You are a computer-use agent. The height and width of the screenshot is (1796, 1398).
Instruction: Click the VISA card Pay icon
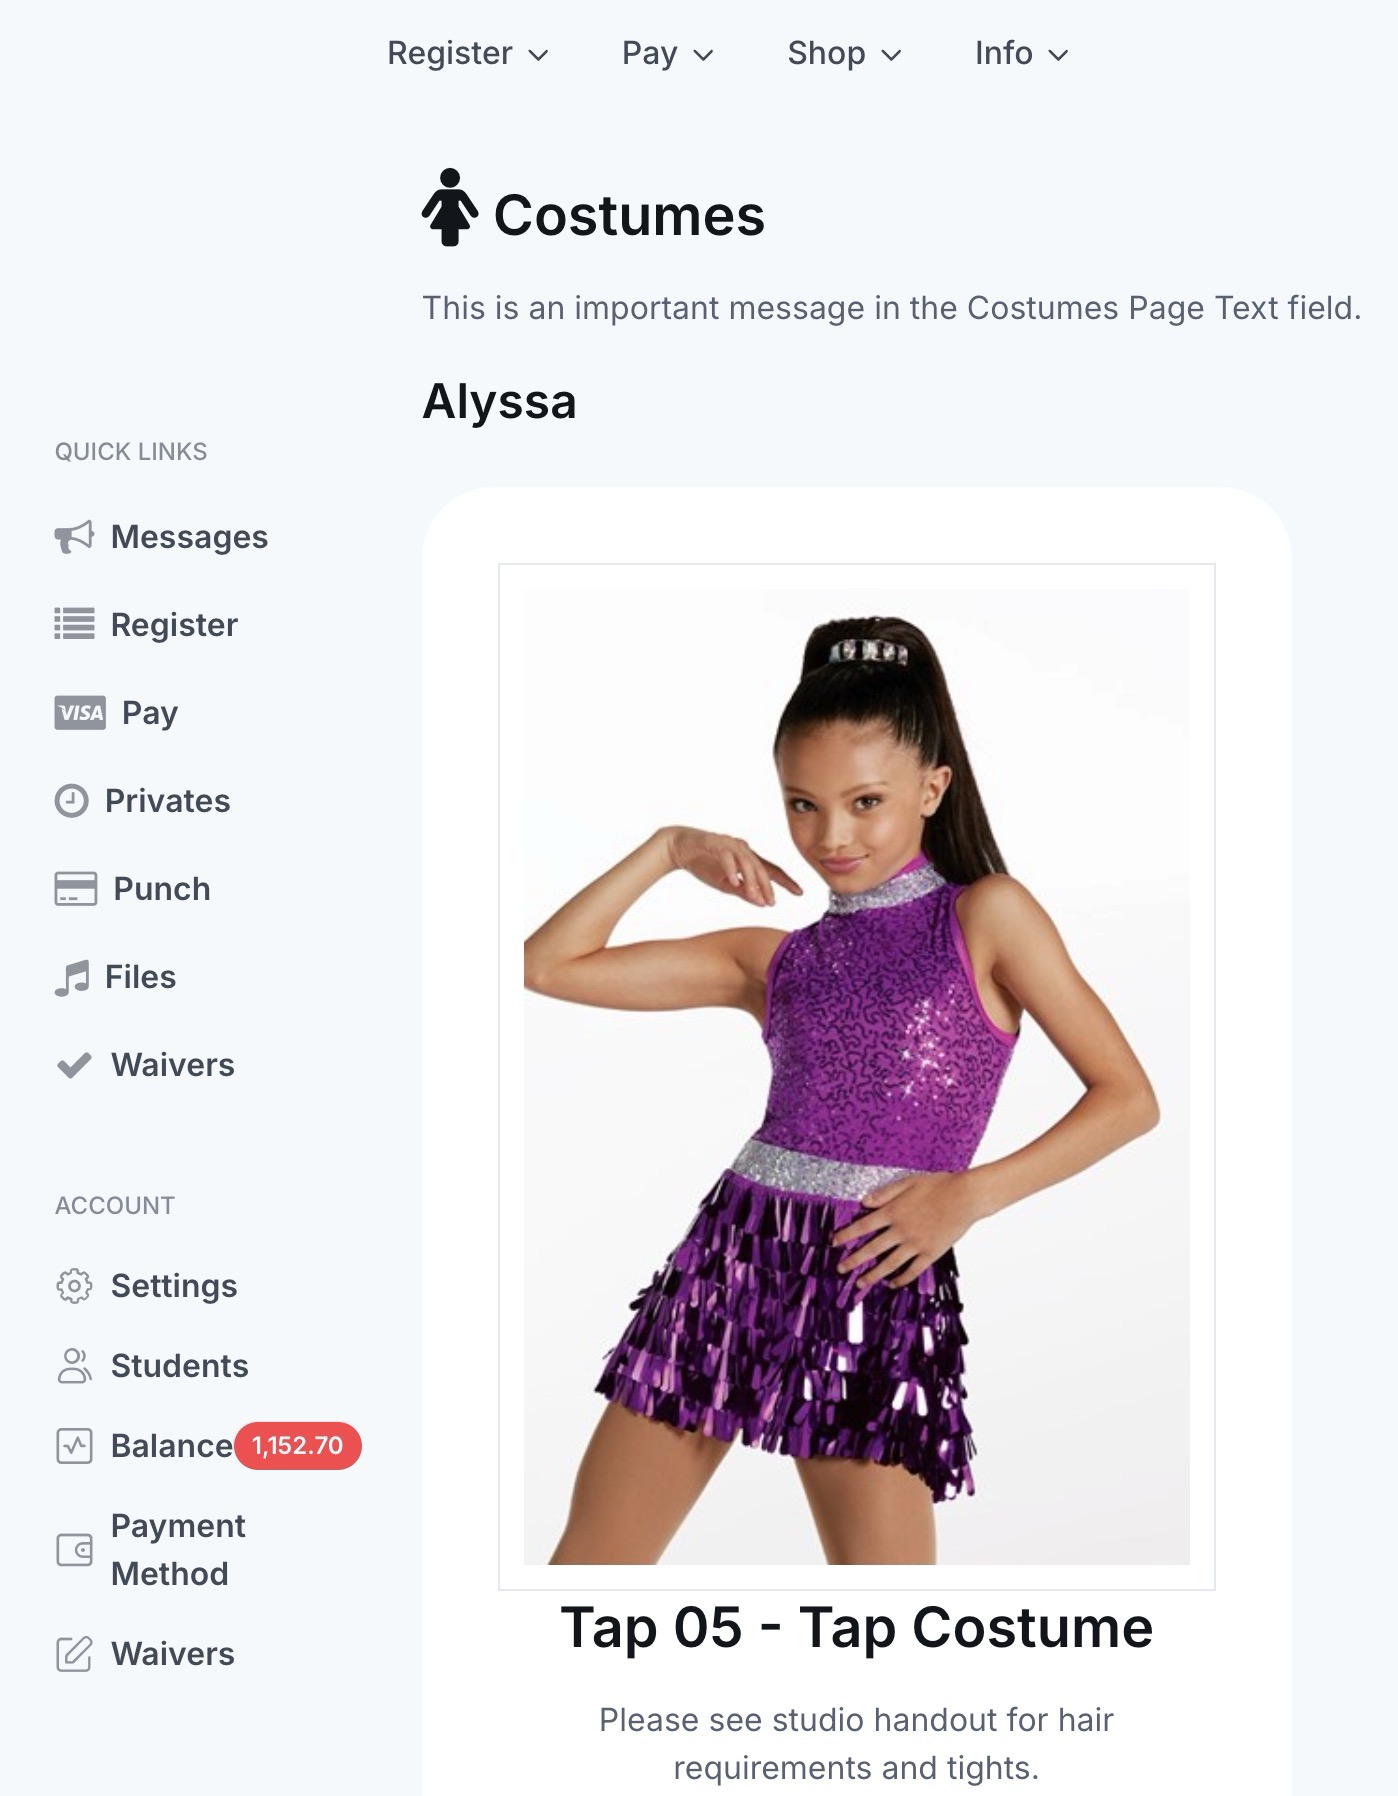coord(80,713)
